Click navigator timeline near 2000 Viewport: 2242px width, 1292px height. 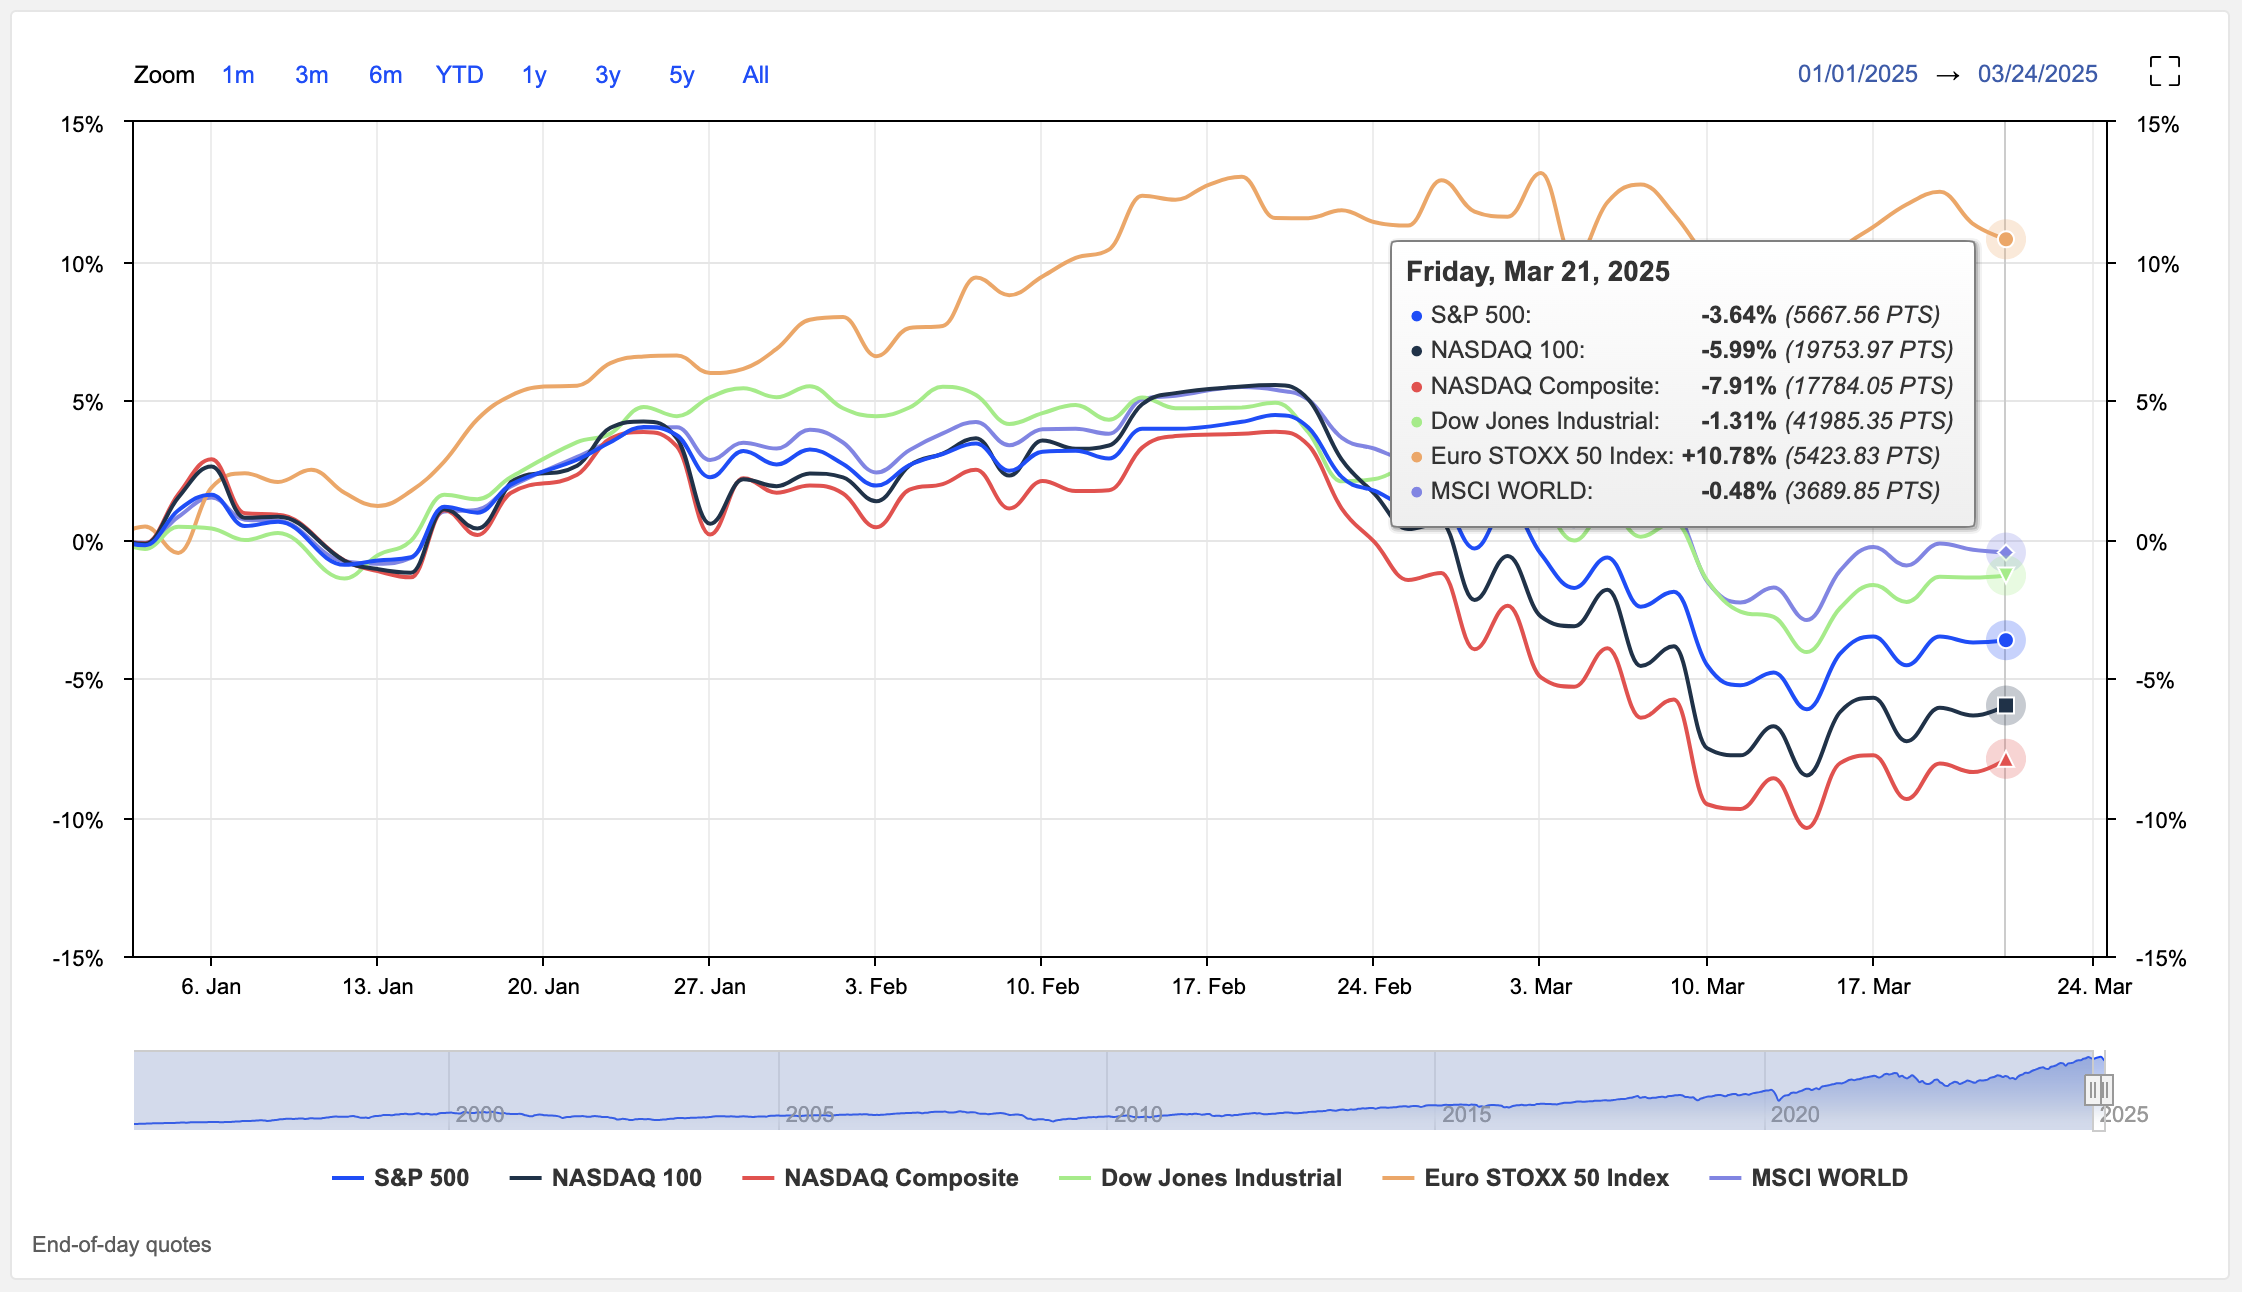point(480,1114)
